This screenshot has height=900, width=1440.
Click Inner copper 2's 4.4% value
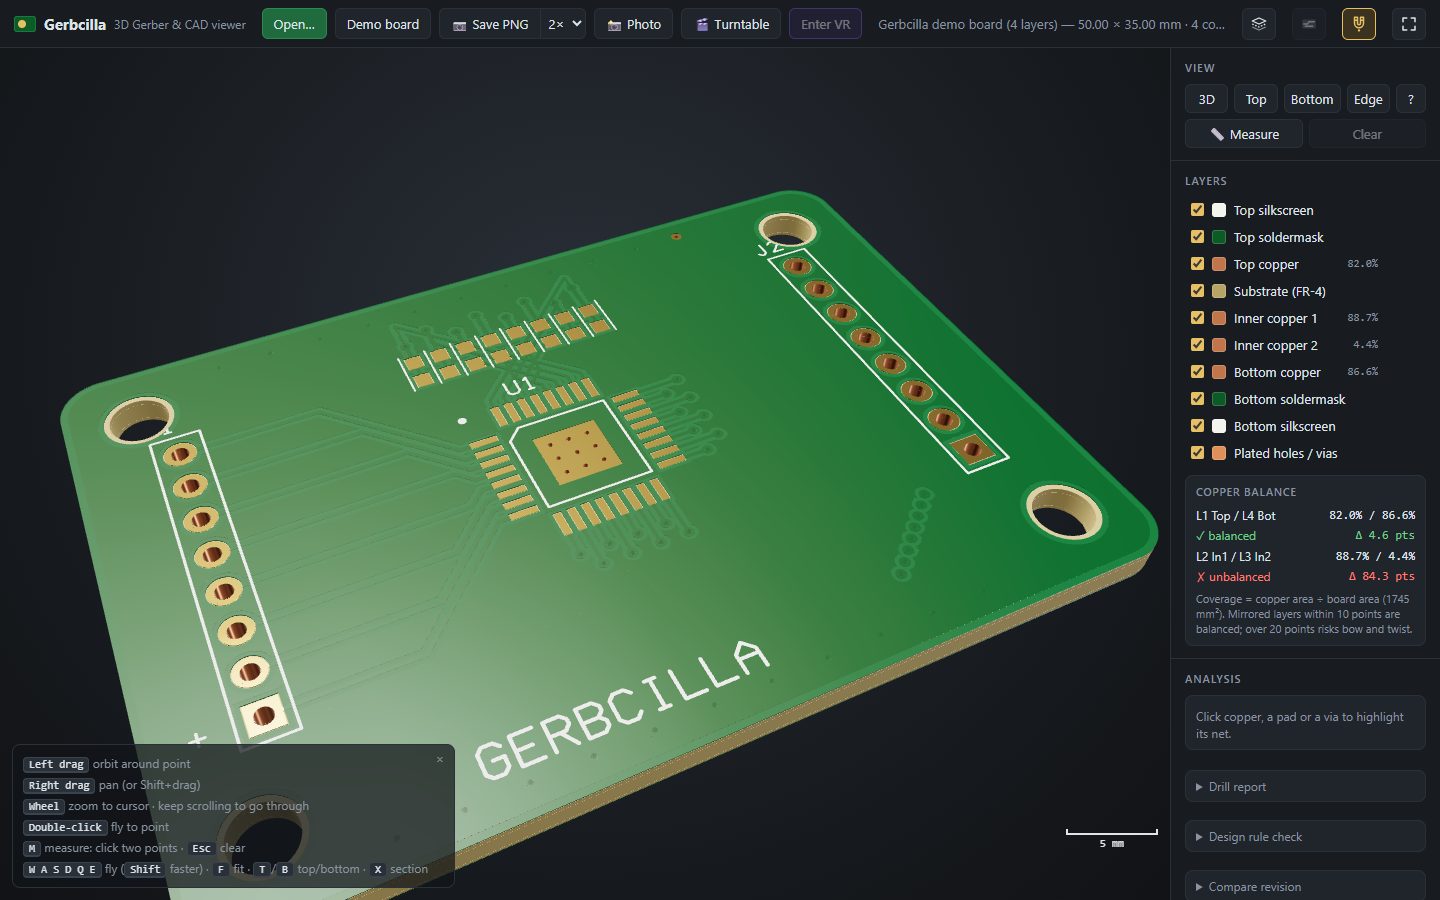tap(1365, 345)
